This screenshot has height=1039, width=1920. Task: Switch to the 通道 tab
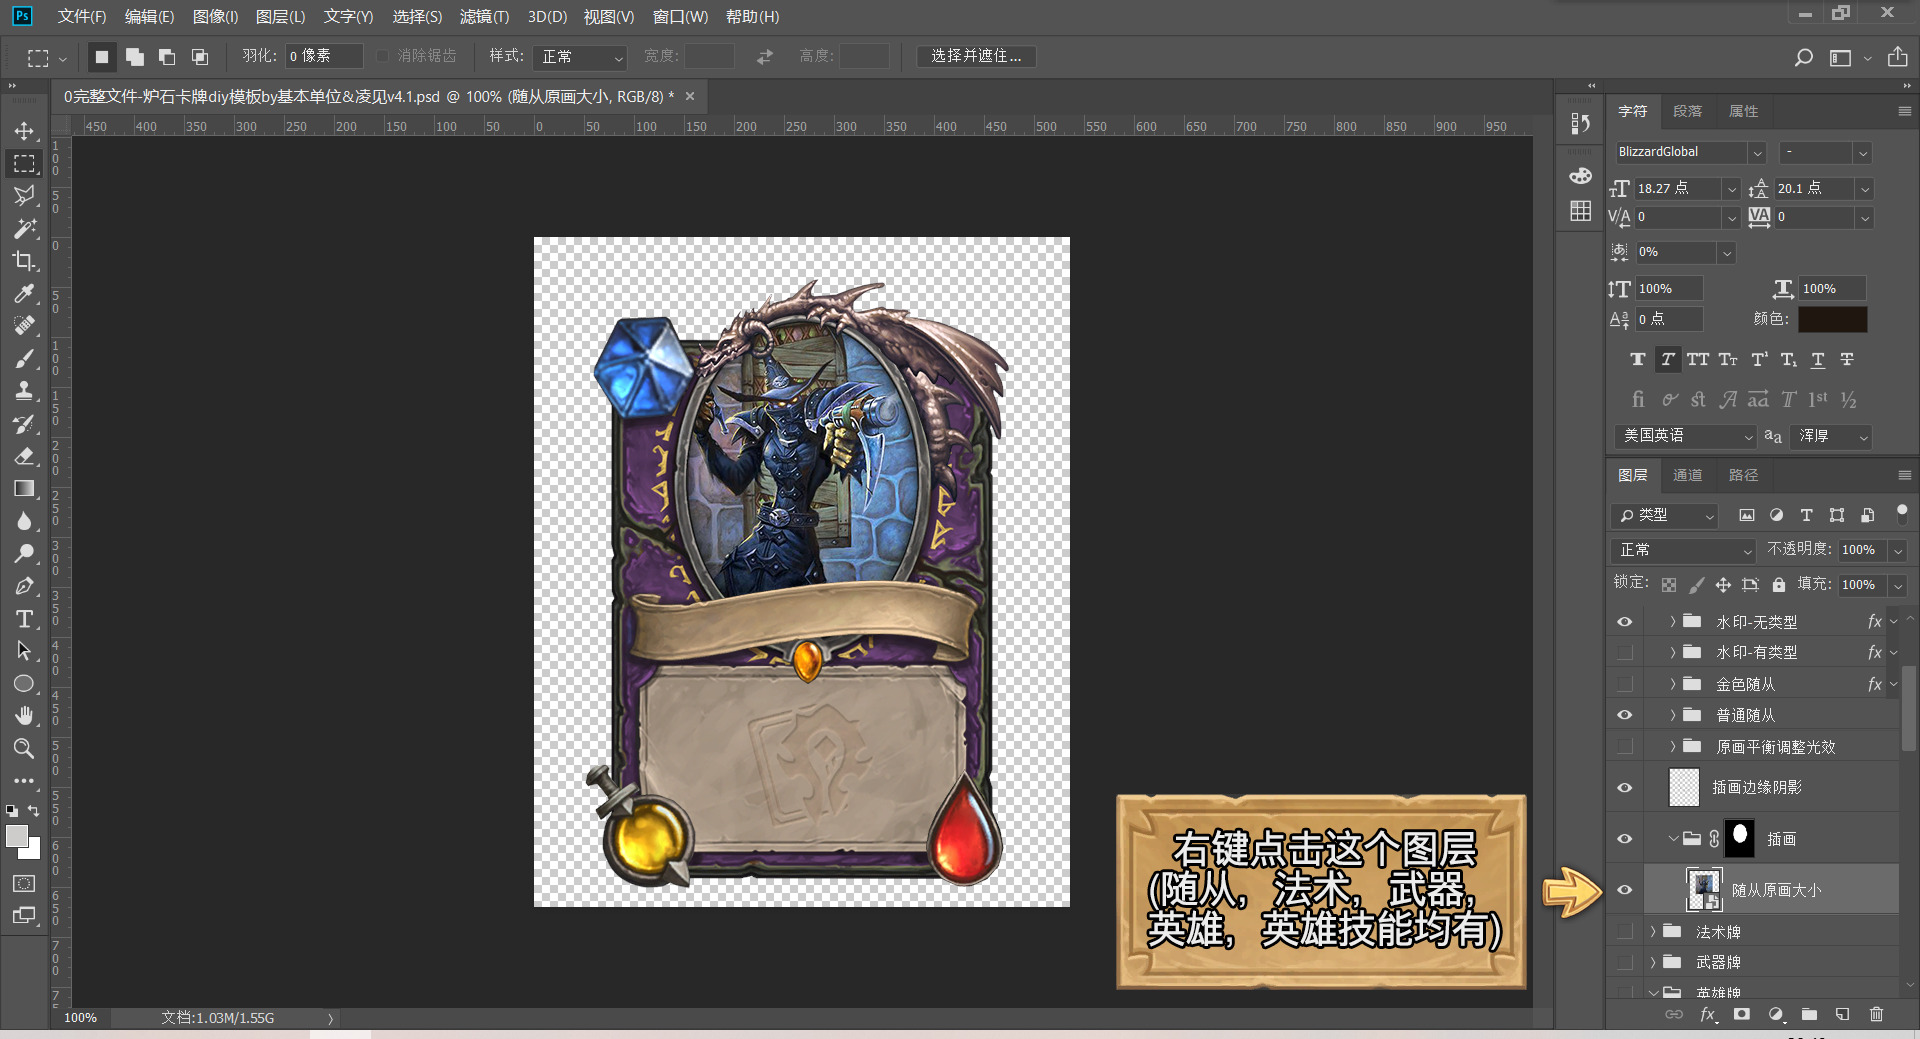(x=1687, y=475)
